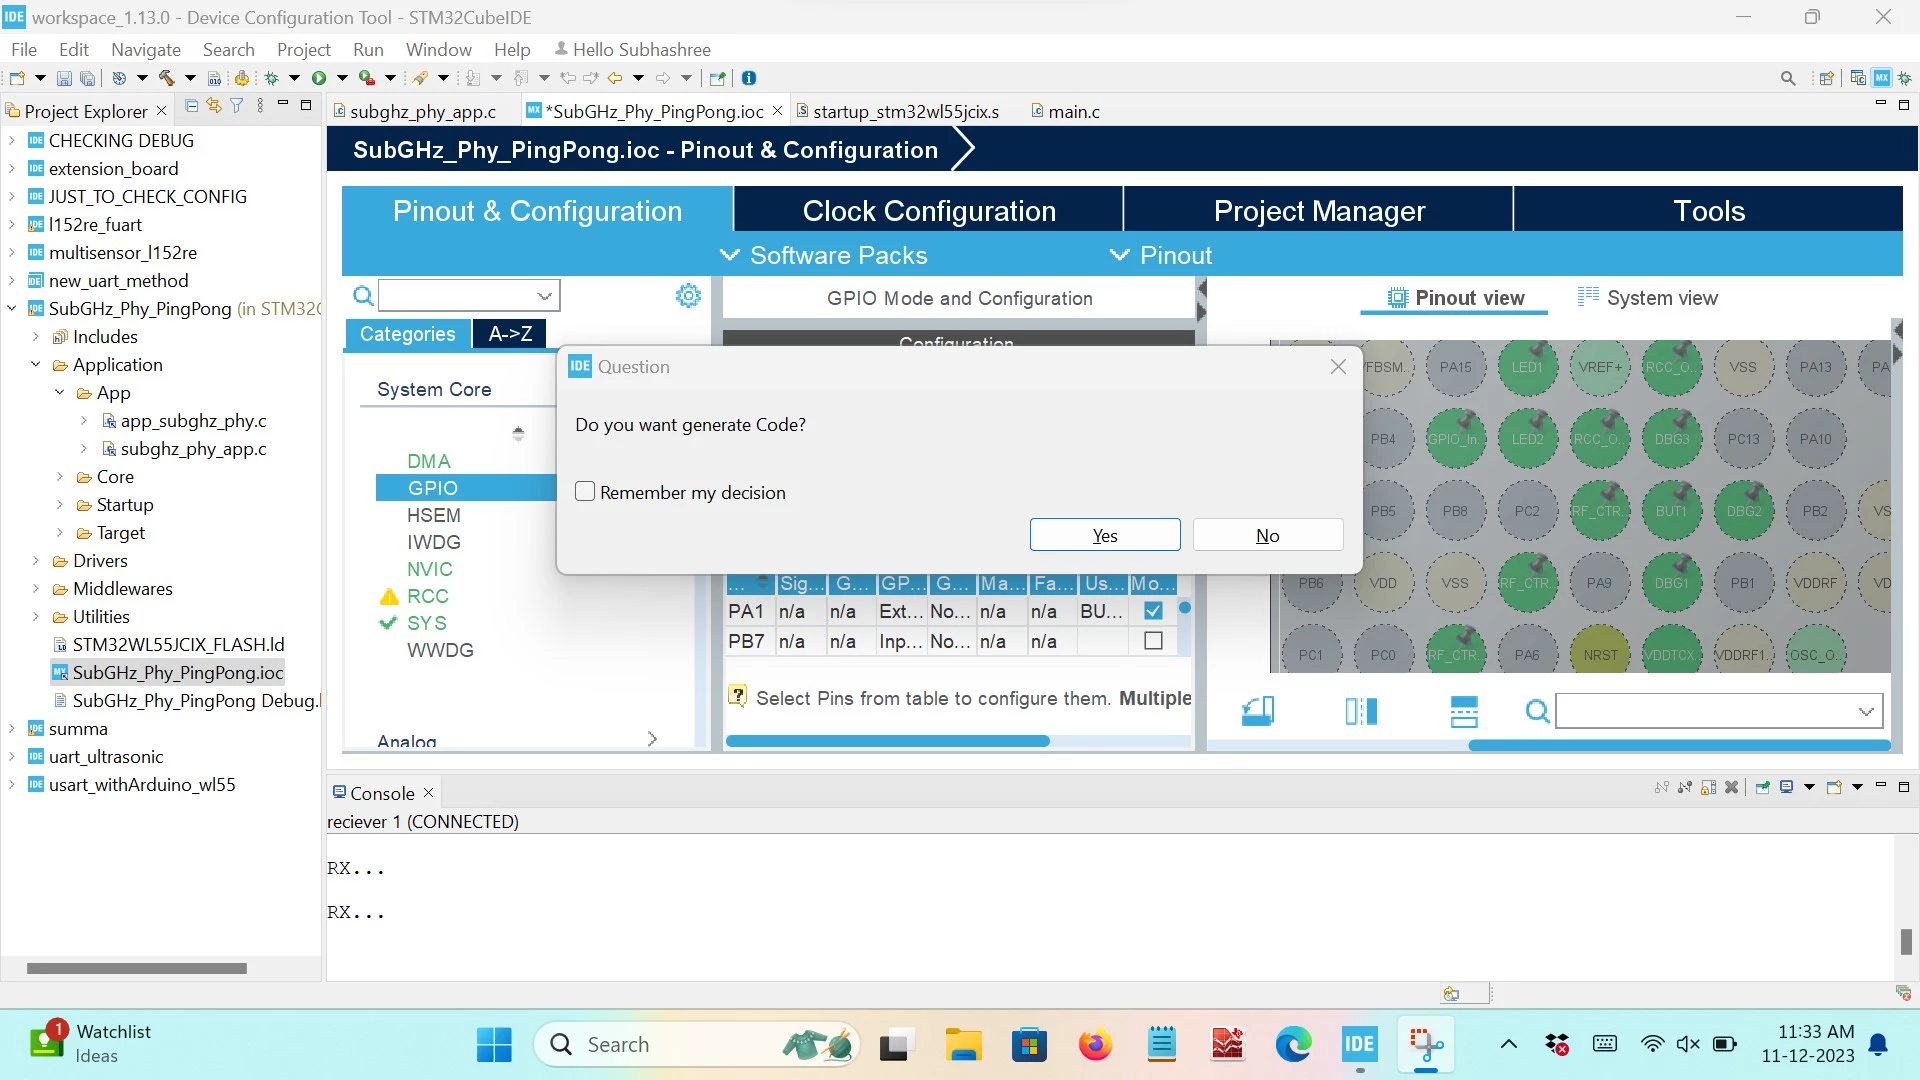Enable Remember my decision checkbox
This screenshot has height=1080, width=1920.
coord(585,491)
